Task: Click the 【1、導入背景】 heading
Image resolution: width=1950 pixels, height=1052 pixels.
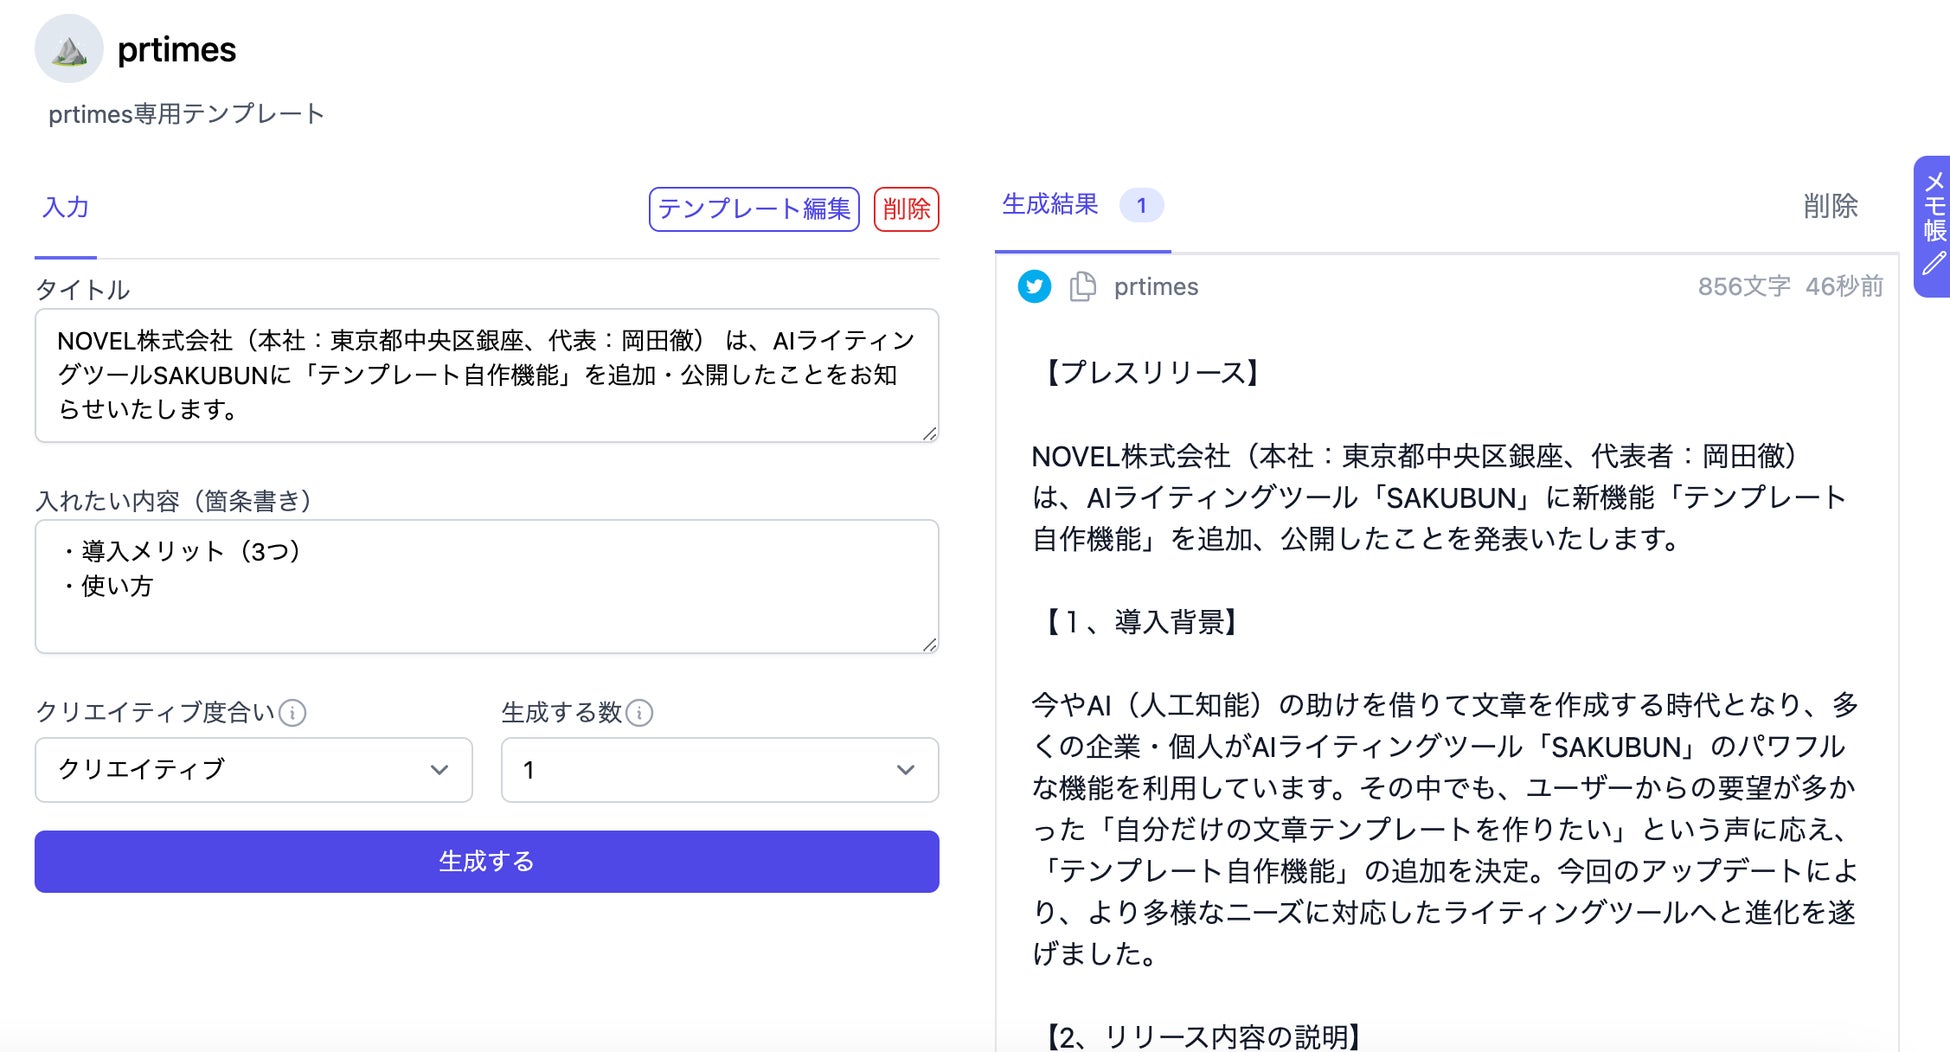Action: [1140, 622]
